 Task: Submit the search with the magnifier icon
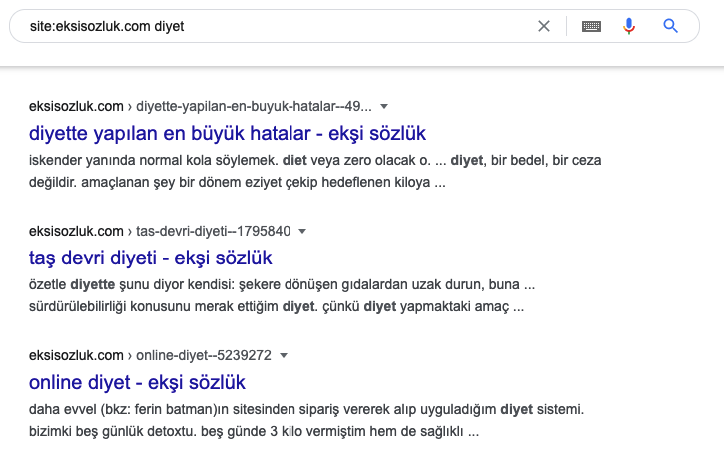(670, 26)
